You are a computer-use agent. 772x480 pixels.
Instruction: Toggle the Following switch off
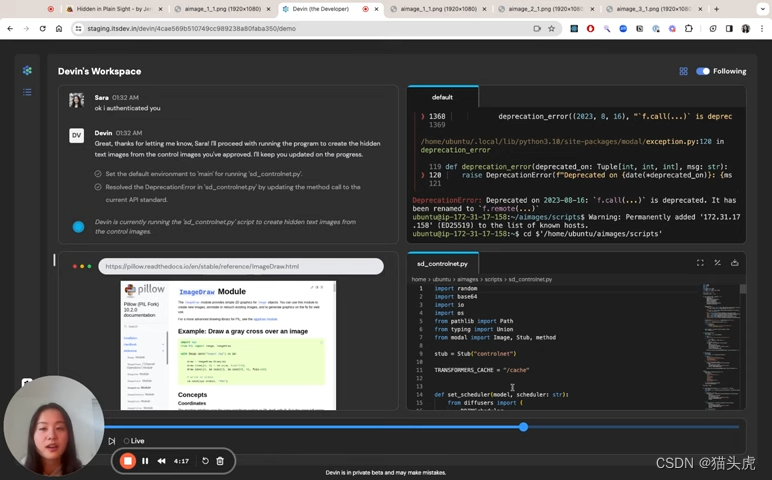[x=703, y=71]
